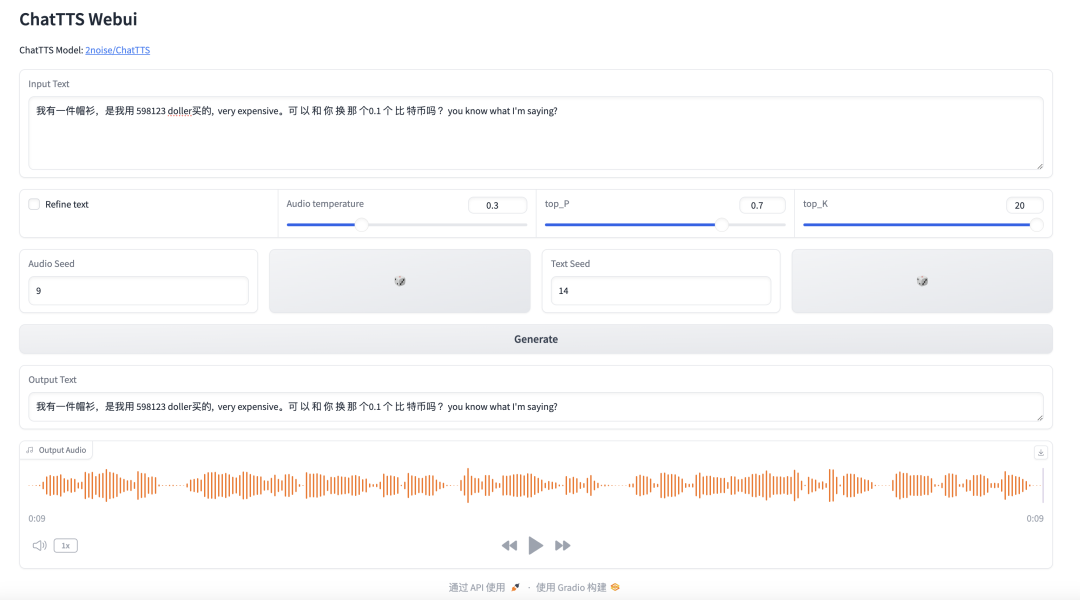Viewport: 1080px width, 600px height.
Task: Download the output audio file
Action: point(1040,452)
